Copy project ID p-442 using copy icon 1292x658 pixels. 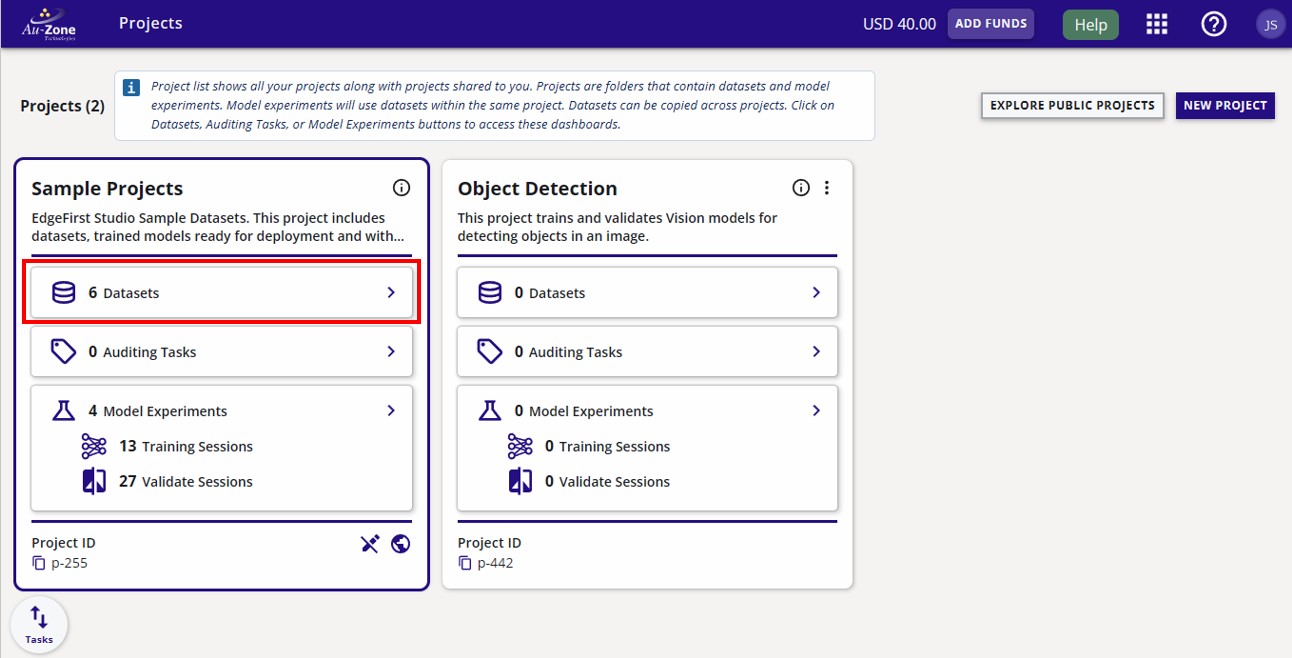point(464,563)
